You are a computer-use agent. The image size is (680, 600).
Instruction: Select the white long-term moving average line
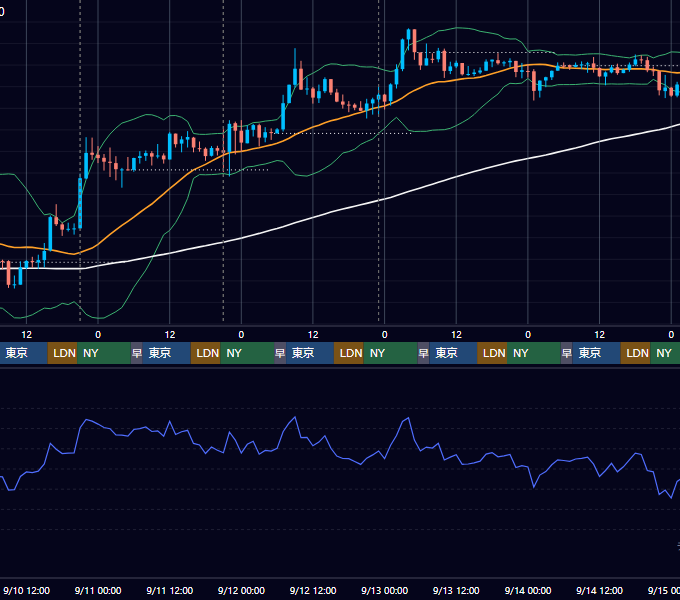[312, 218]
